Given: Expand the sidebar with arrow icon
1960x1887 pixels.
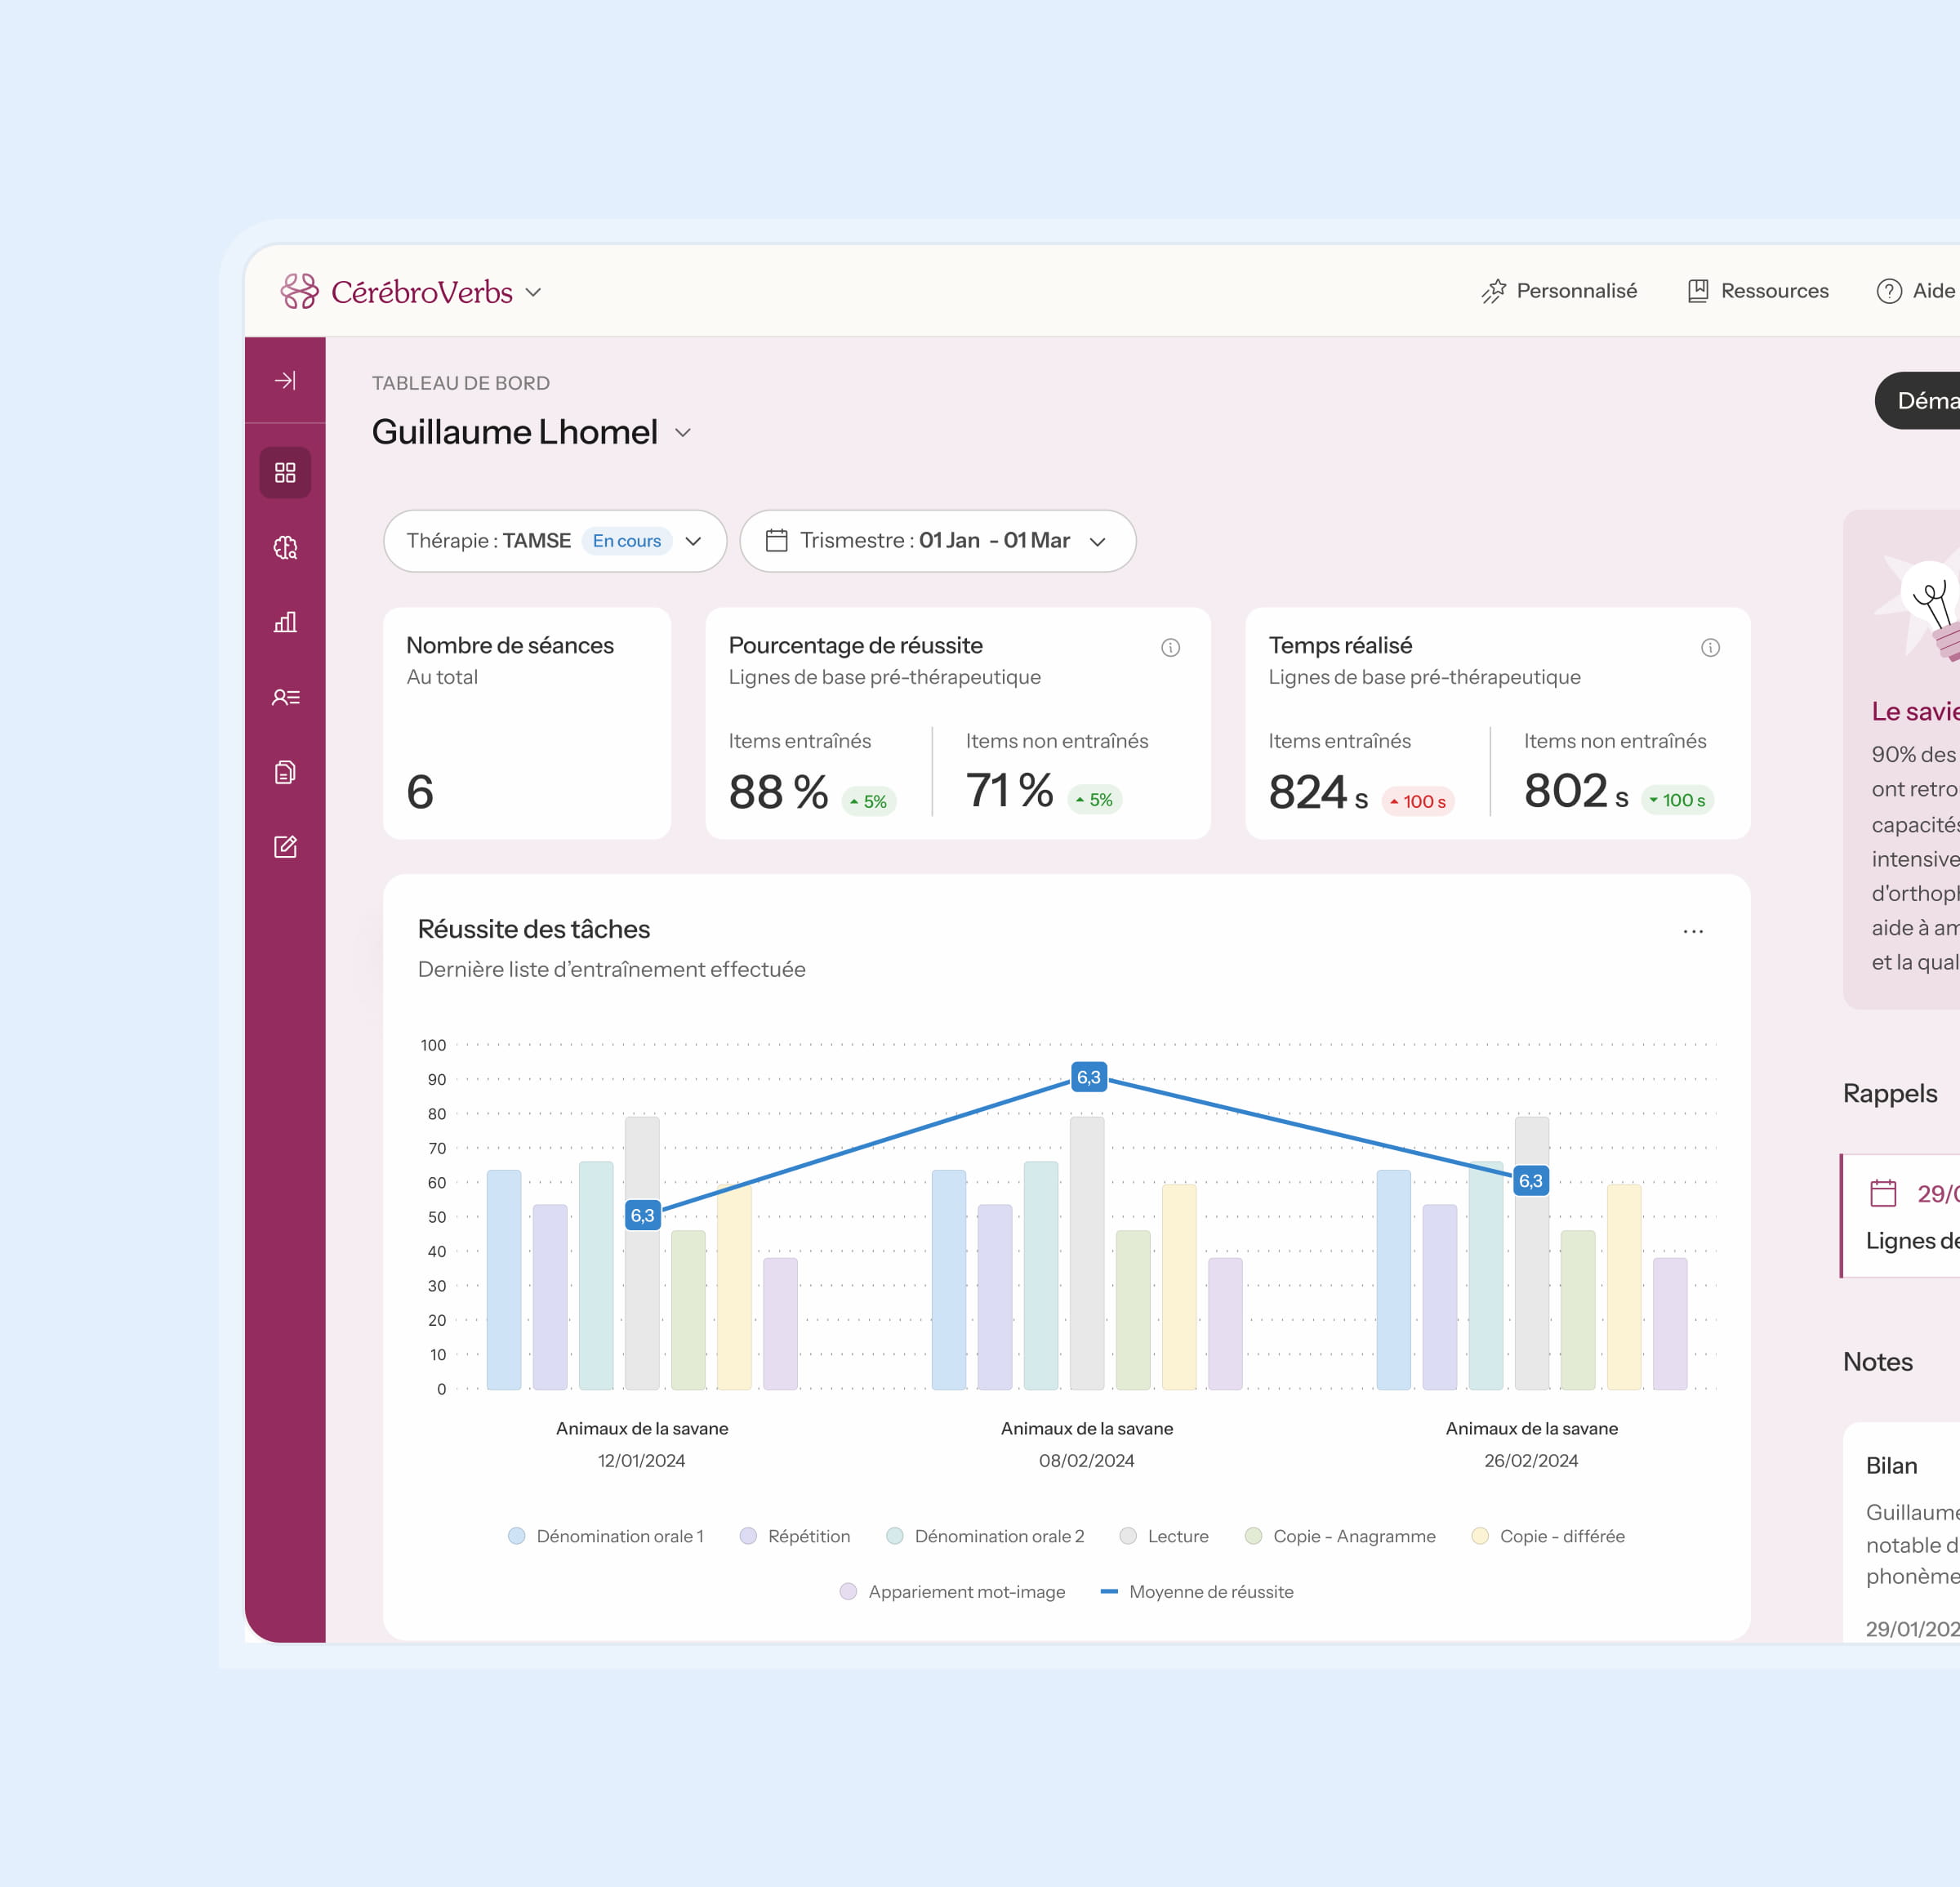Looking at the screenshot, I should coord(285,380).
